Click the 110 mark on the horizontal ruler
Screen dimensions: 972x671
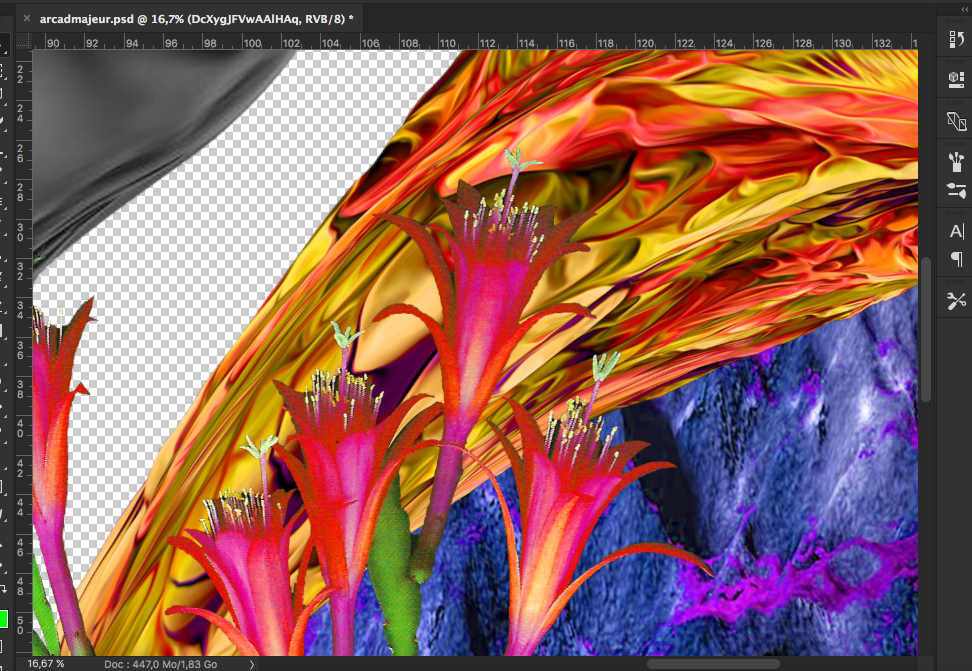click(447, 43)
